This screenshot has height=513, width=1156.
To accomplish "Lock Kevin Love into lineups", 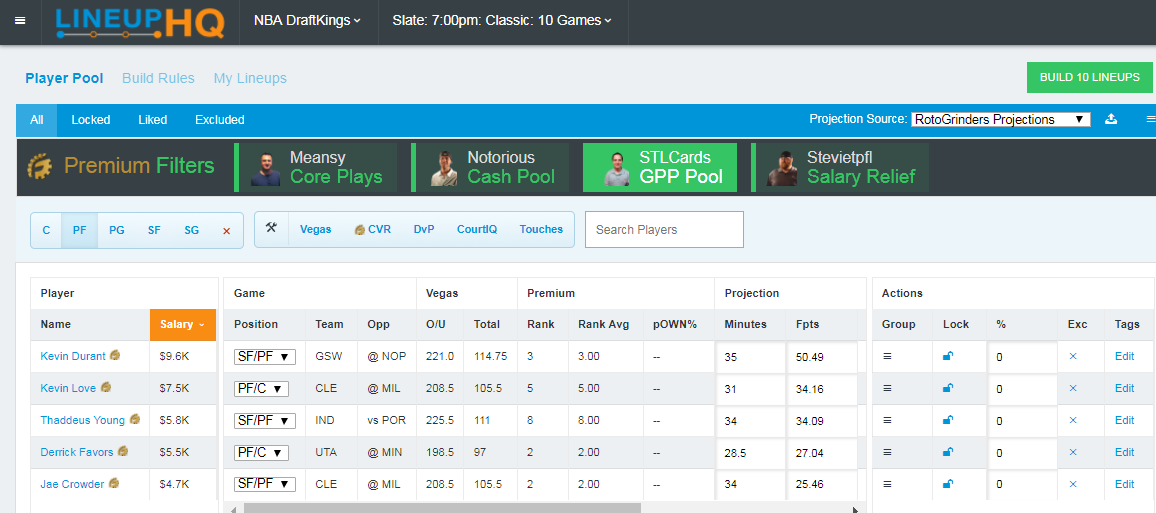I will click(948, 388).
